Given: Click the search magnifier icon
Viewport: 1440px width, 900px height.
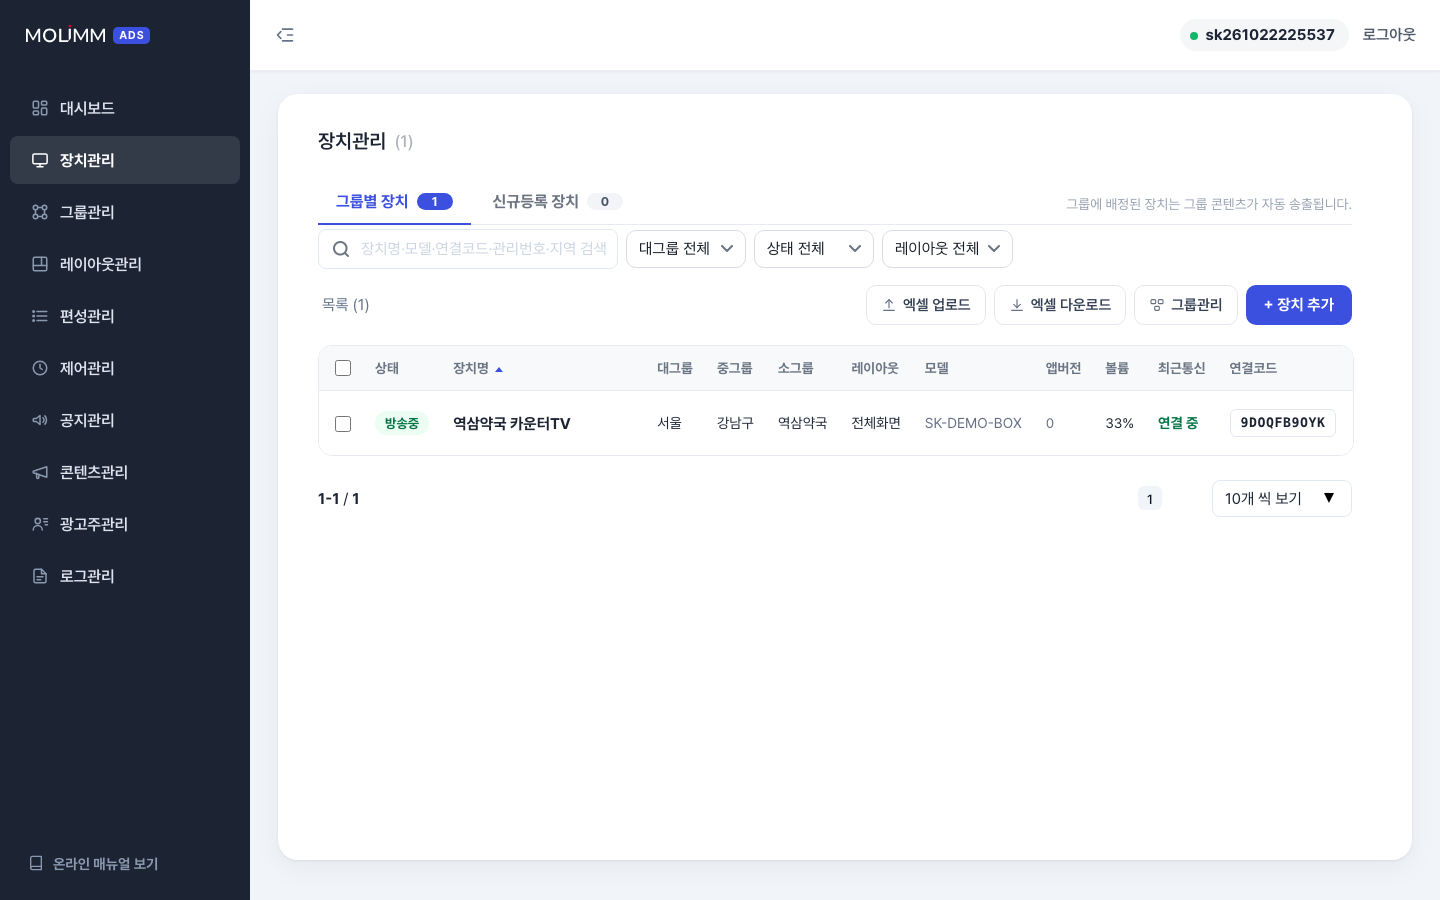Looking at the screenshot, I should click(341, 249).
